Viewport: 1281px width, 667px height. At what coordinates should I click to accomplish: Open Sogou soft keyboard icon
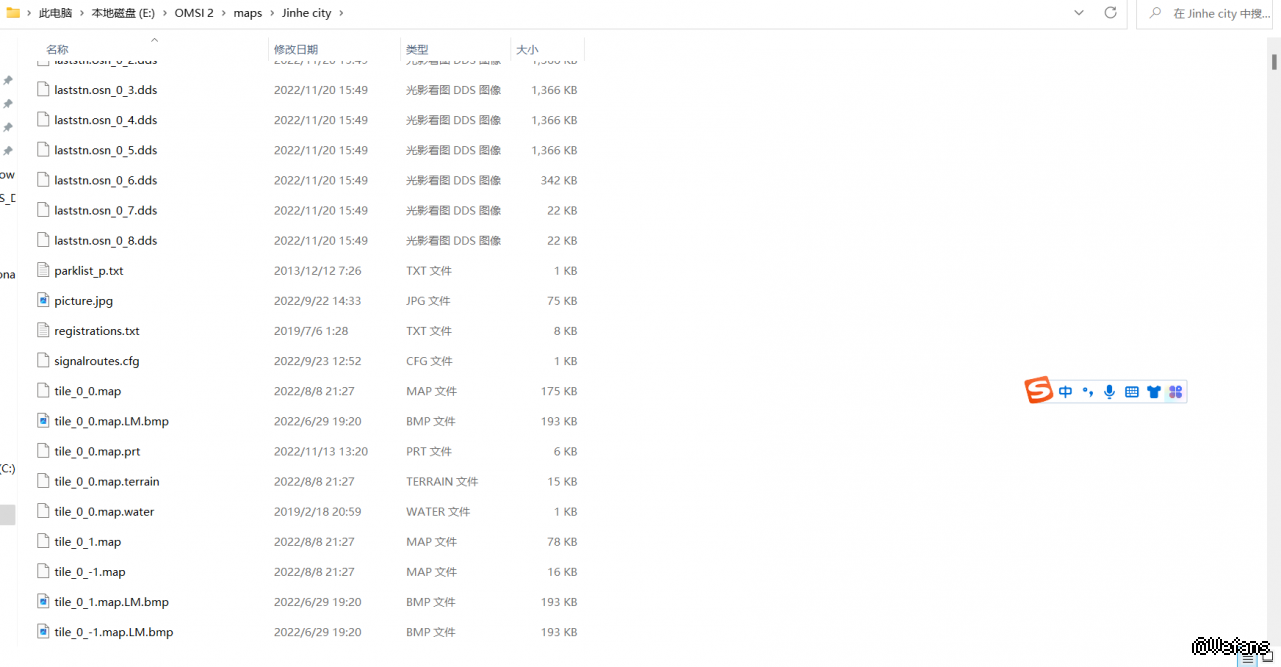point(1132,392)
